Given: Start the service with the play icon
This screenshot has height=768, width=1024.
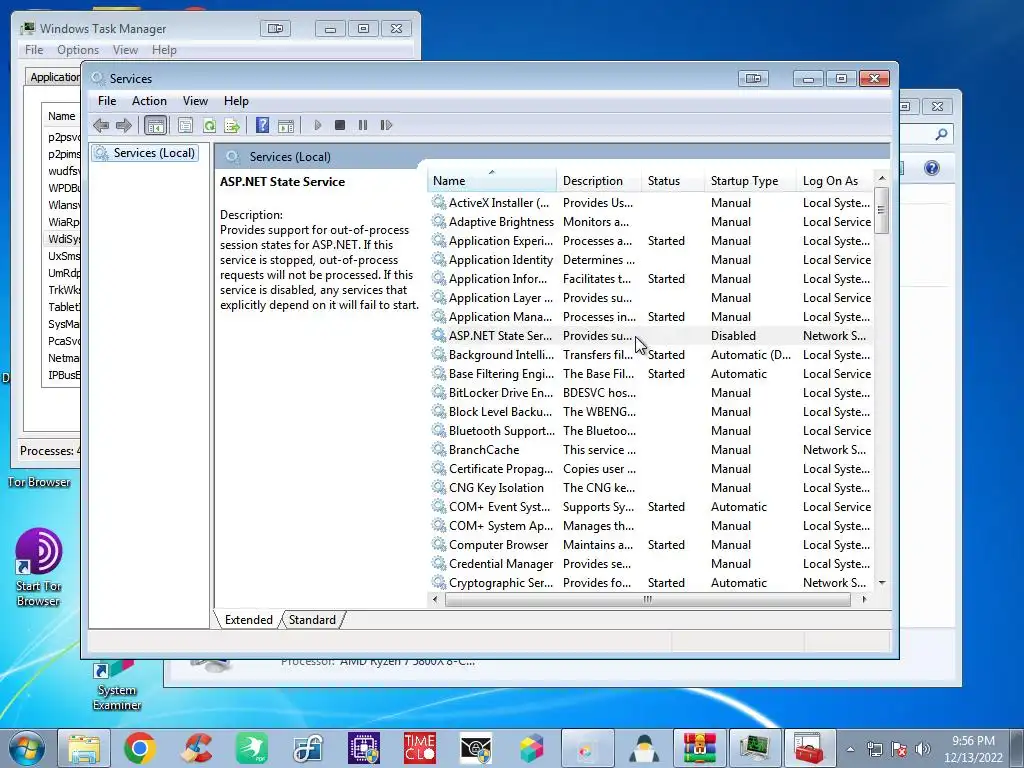Looking at the screenshot, I should pyautogui.click(x=318, y=125).
